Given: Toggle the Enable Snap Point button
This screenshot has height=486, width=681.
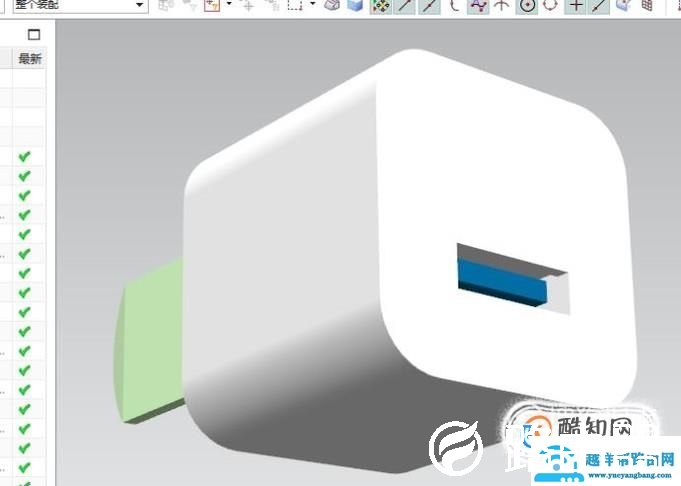Looking at the screenshot, I should tap(380, 6).
